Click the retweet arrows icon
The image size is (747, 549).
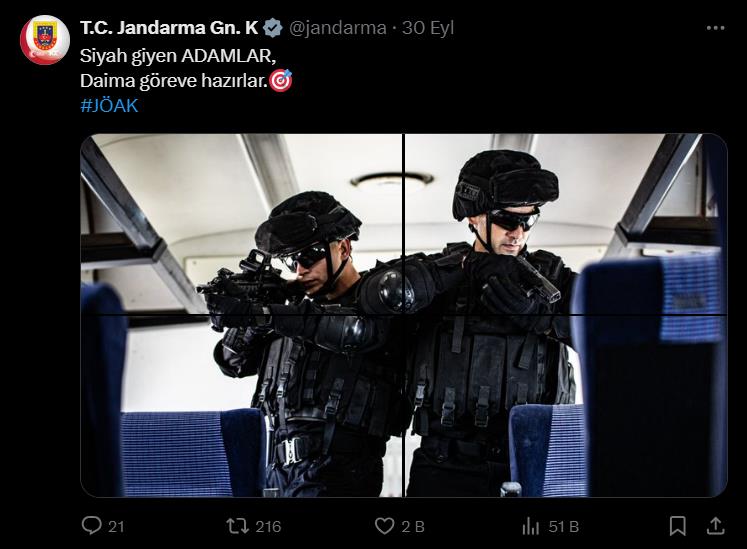pos(237,526)
